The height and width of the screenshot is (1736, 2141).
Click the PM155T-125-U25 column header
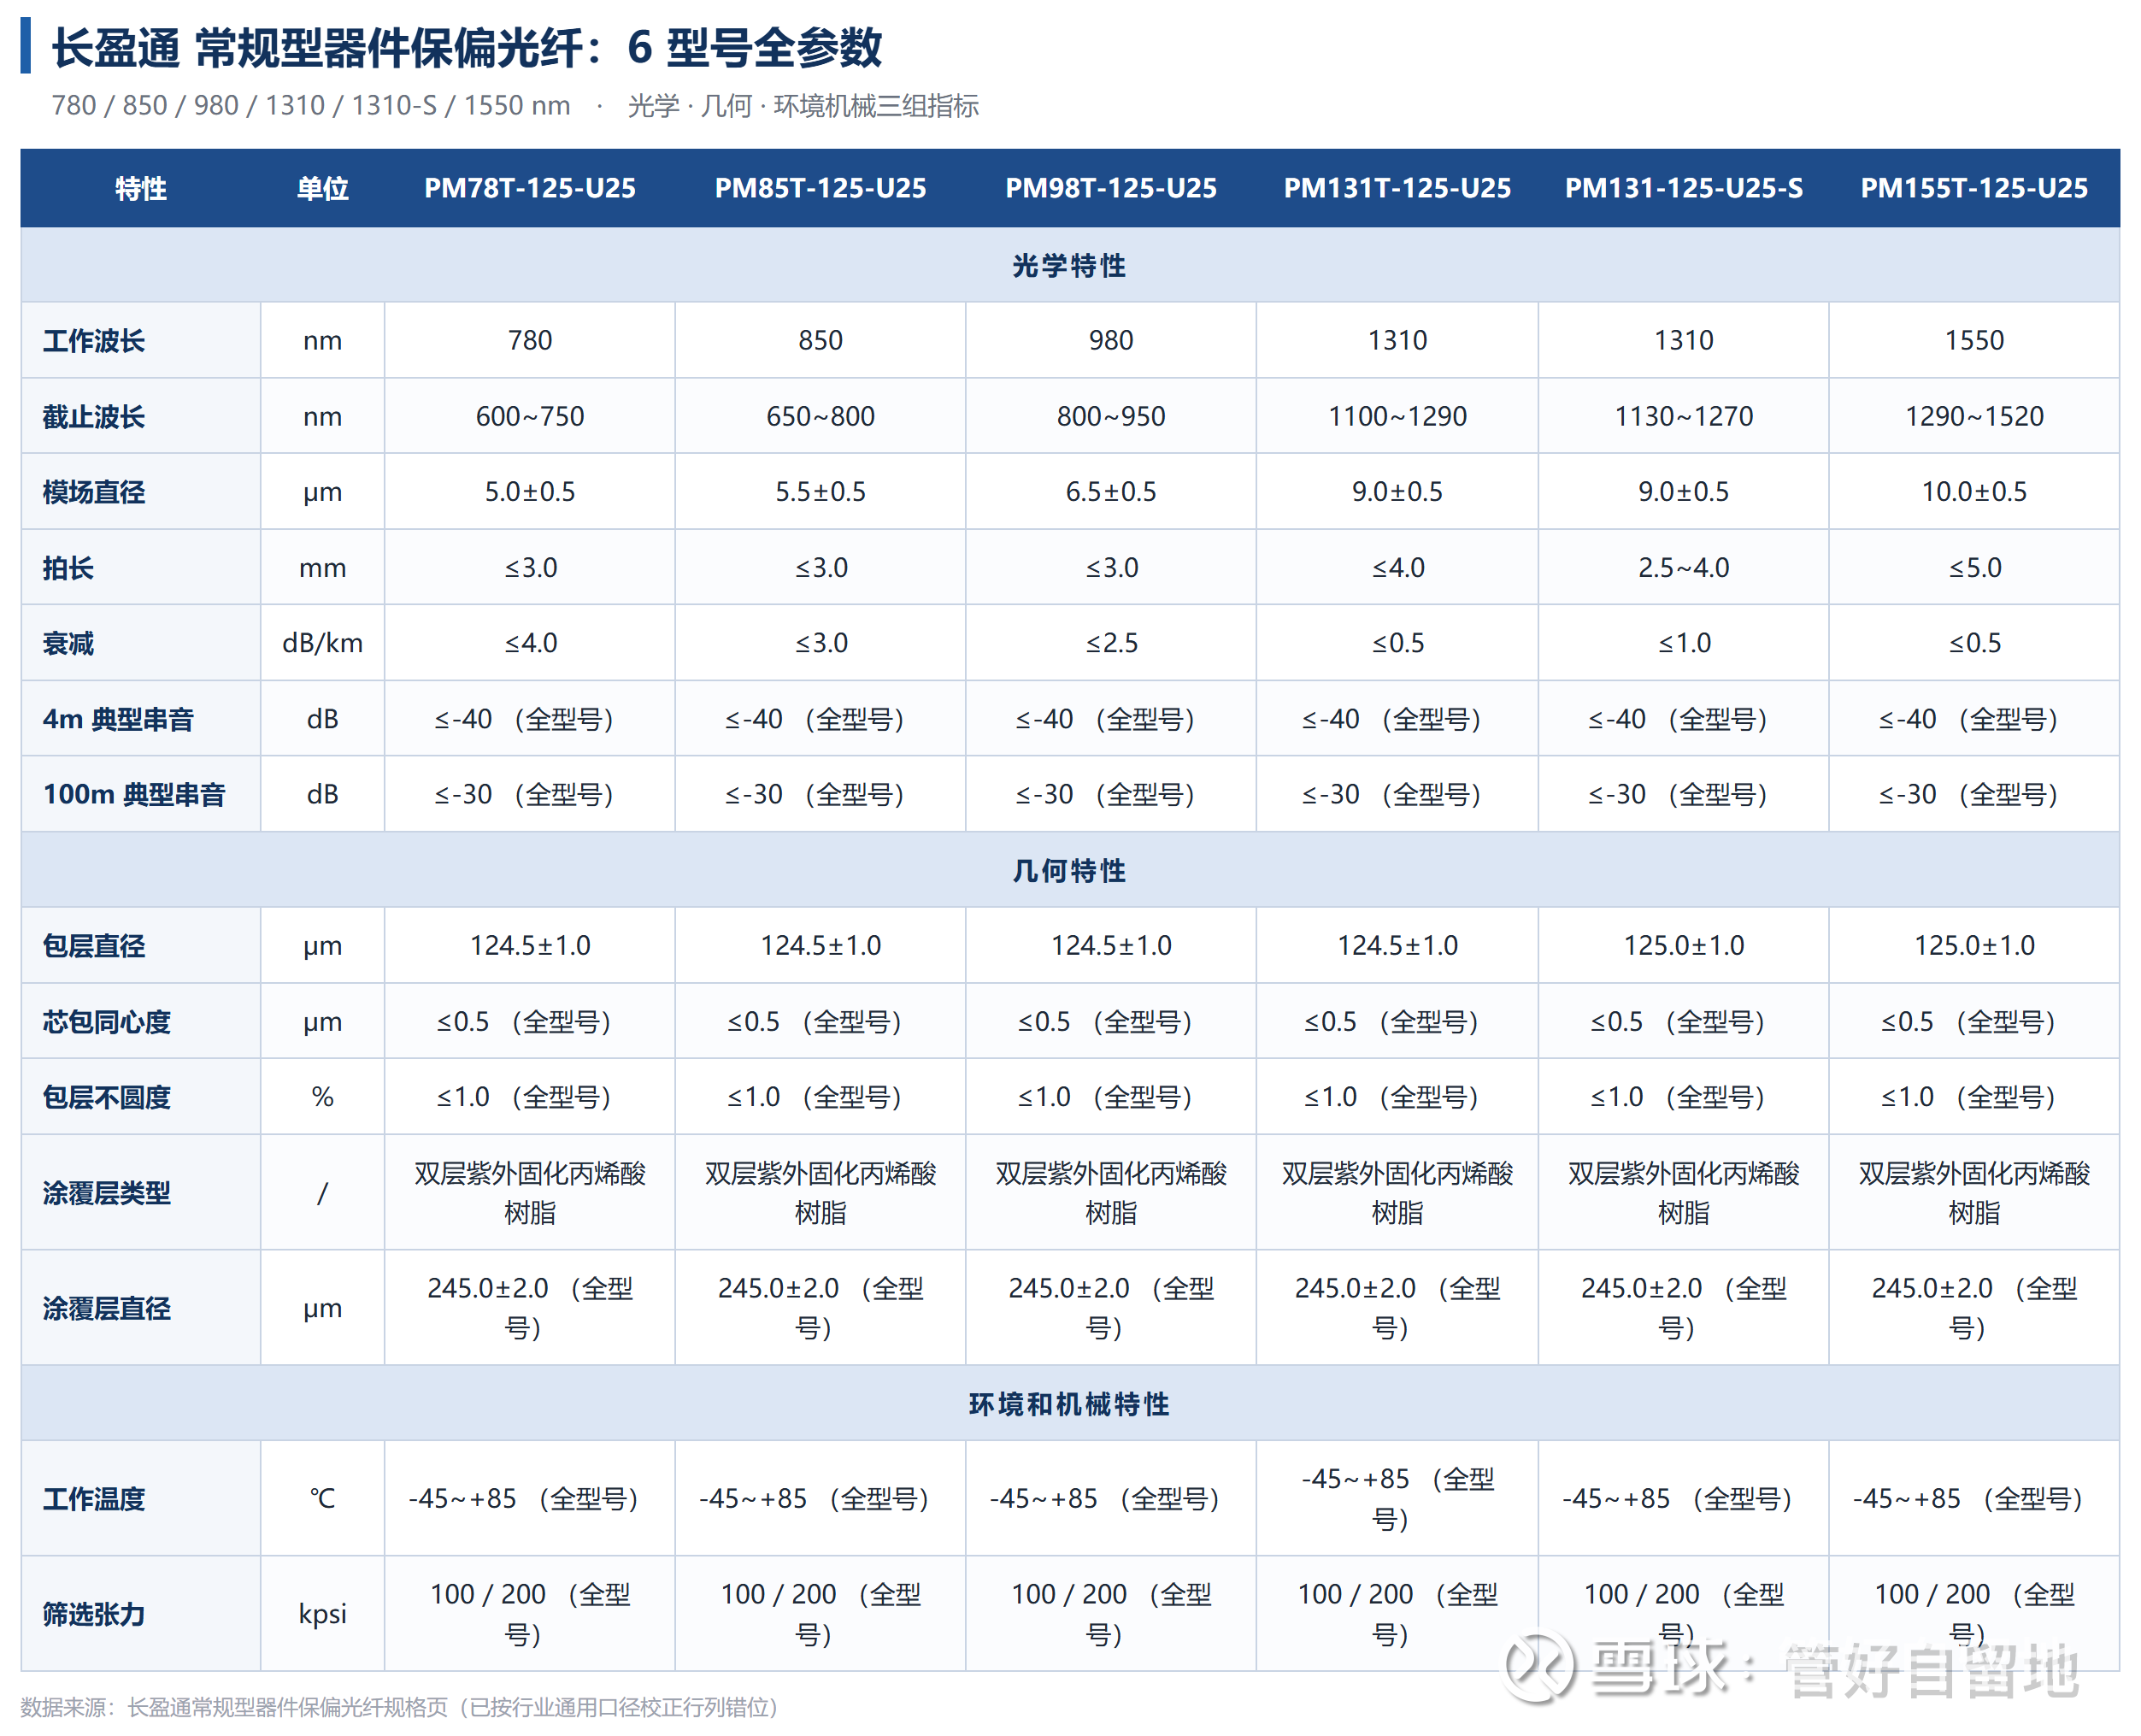click(1974, 188)
